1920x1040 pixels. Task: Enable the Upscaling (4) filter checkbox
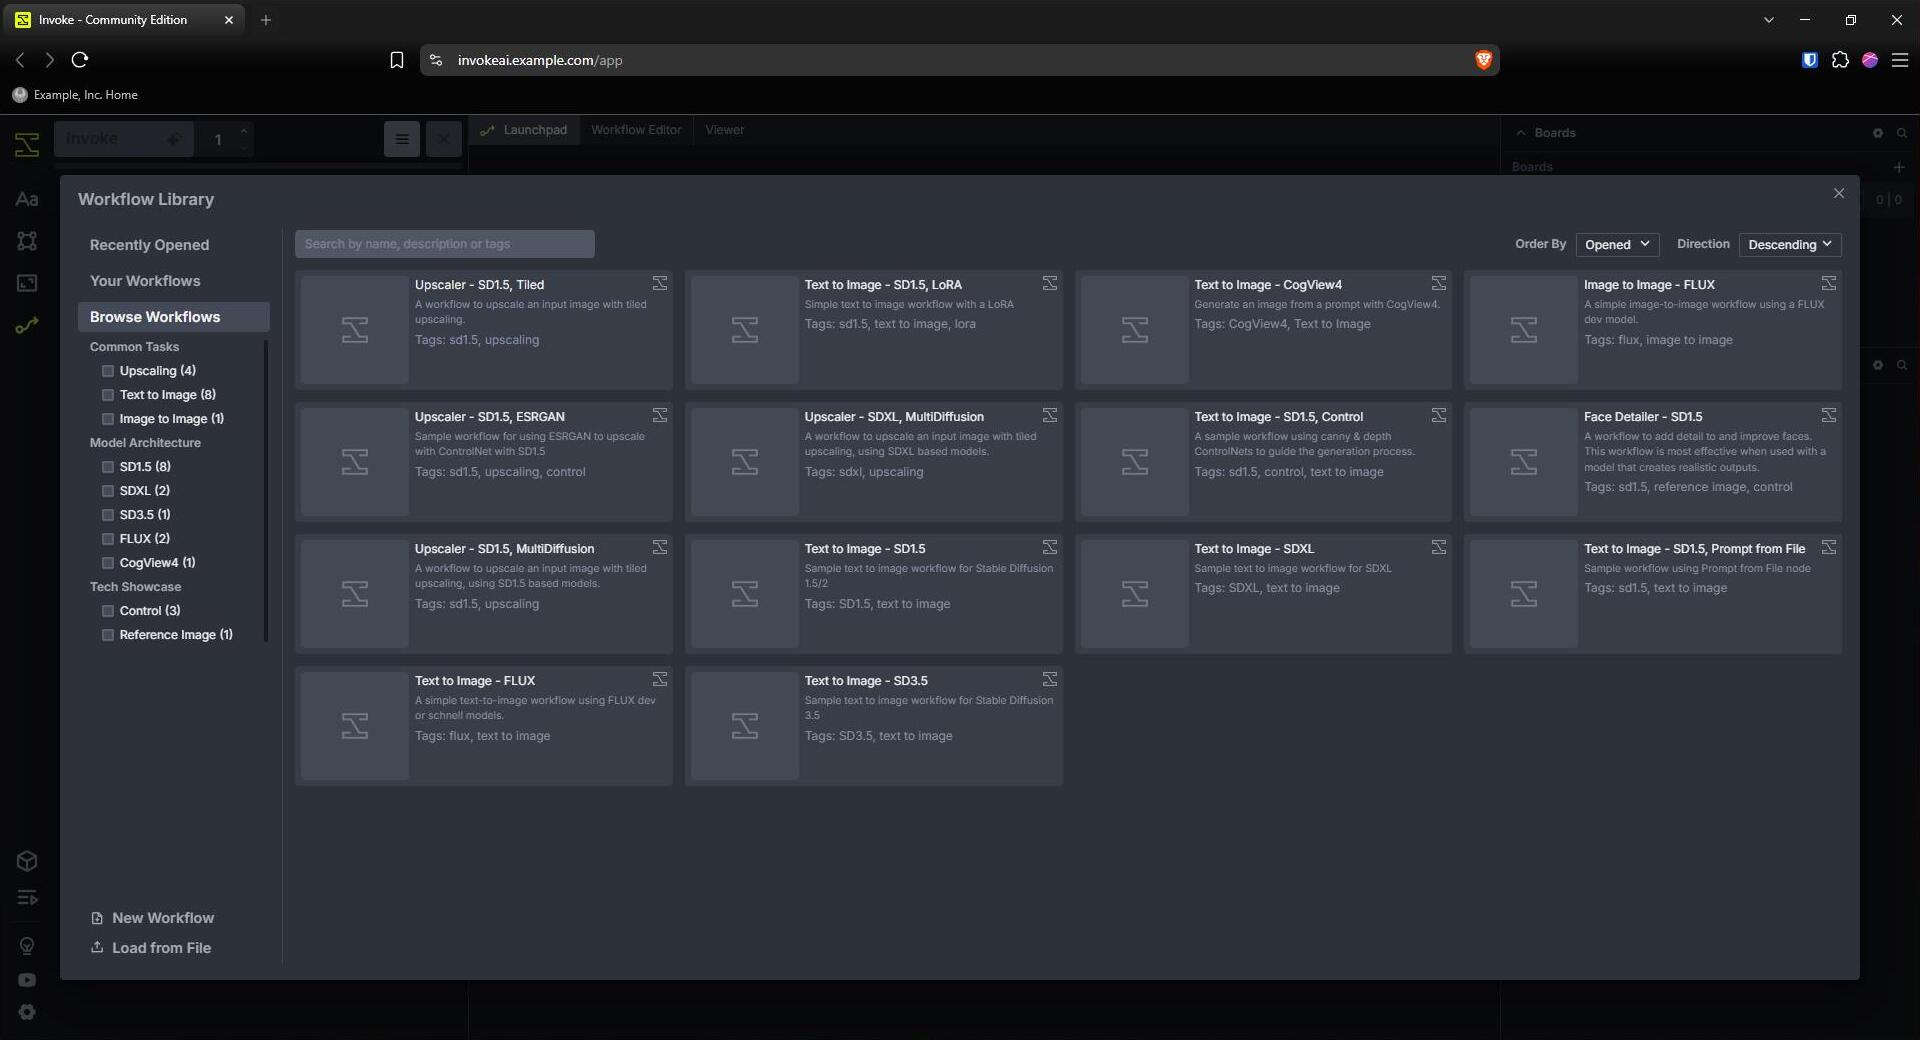click(x=108, y=371)
